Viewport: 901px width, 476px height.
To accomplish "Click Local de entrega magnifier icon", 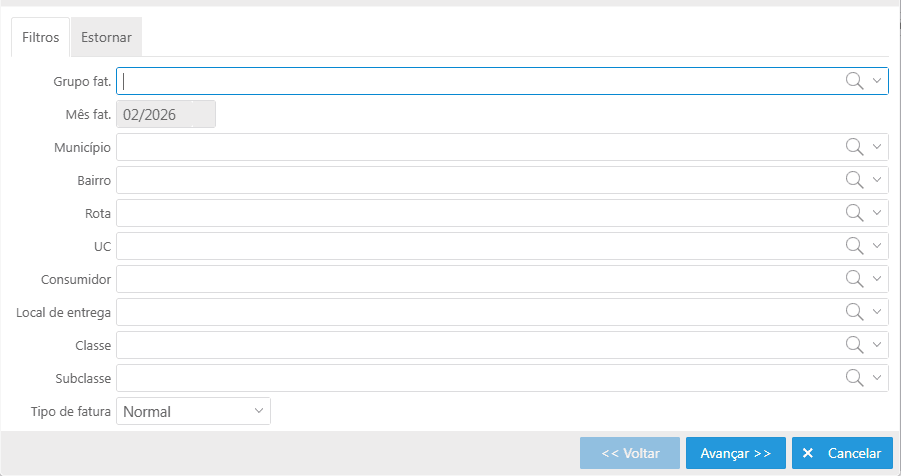I will pos(854,312).
